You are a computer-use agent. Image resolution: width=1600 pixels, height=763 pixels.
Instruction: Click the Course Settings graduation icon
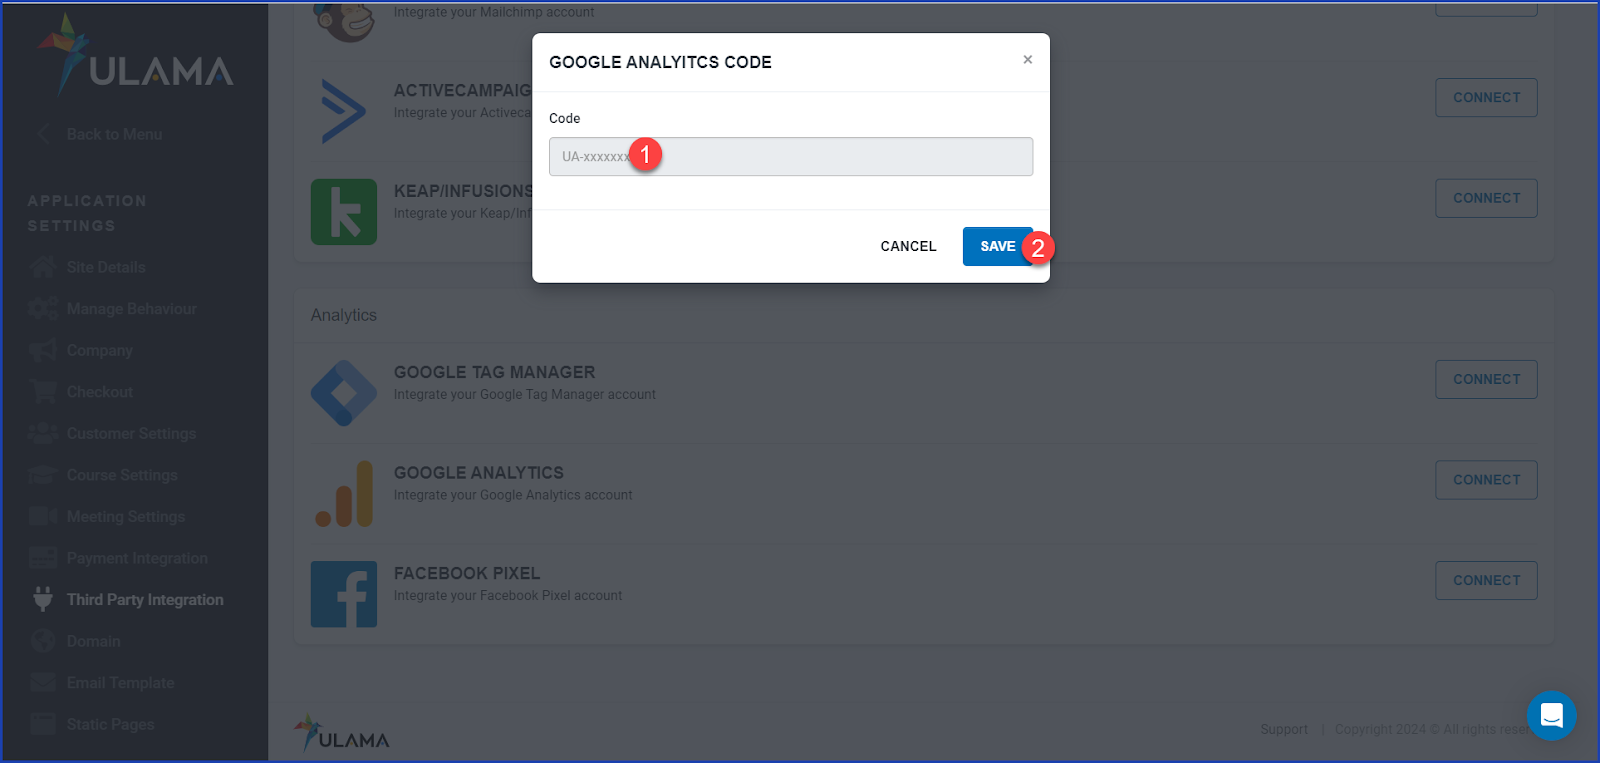(42, 475)
